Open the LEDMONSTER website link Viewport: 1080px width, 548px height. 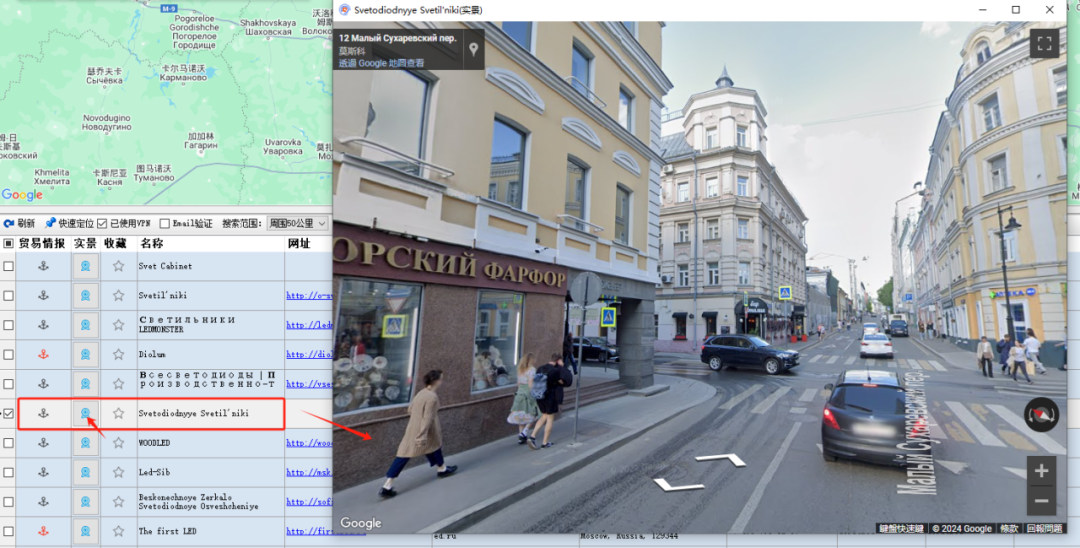click(x=309, y=325)
